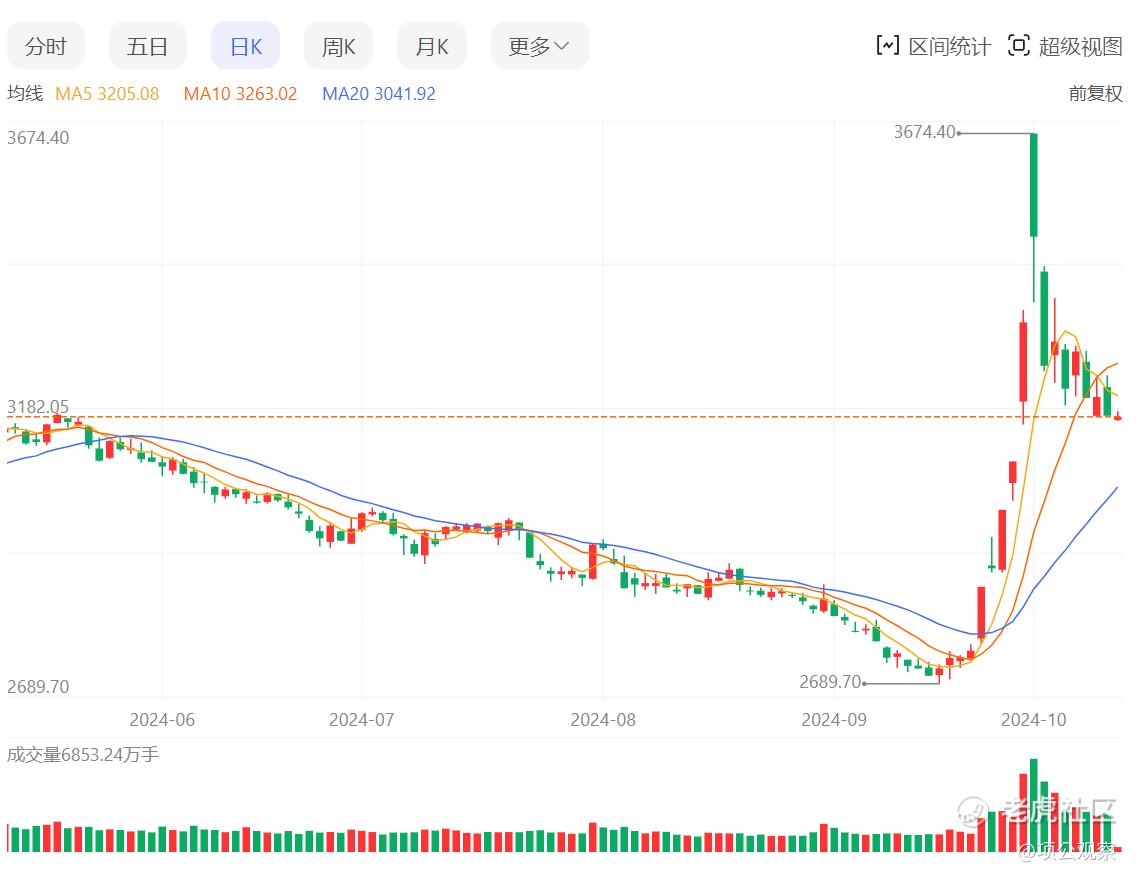Click the 3182.05 current price label
The image size is (1138, 877).
(x=38, y=407)
